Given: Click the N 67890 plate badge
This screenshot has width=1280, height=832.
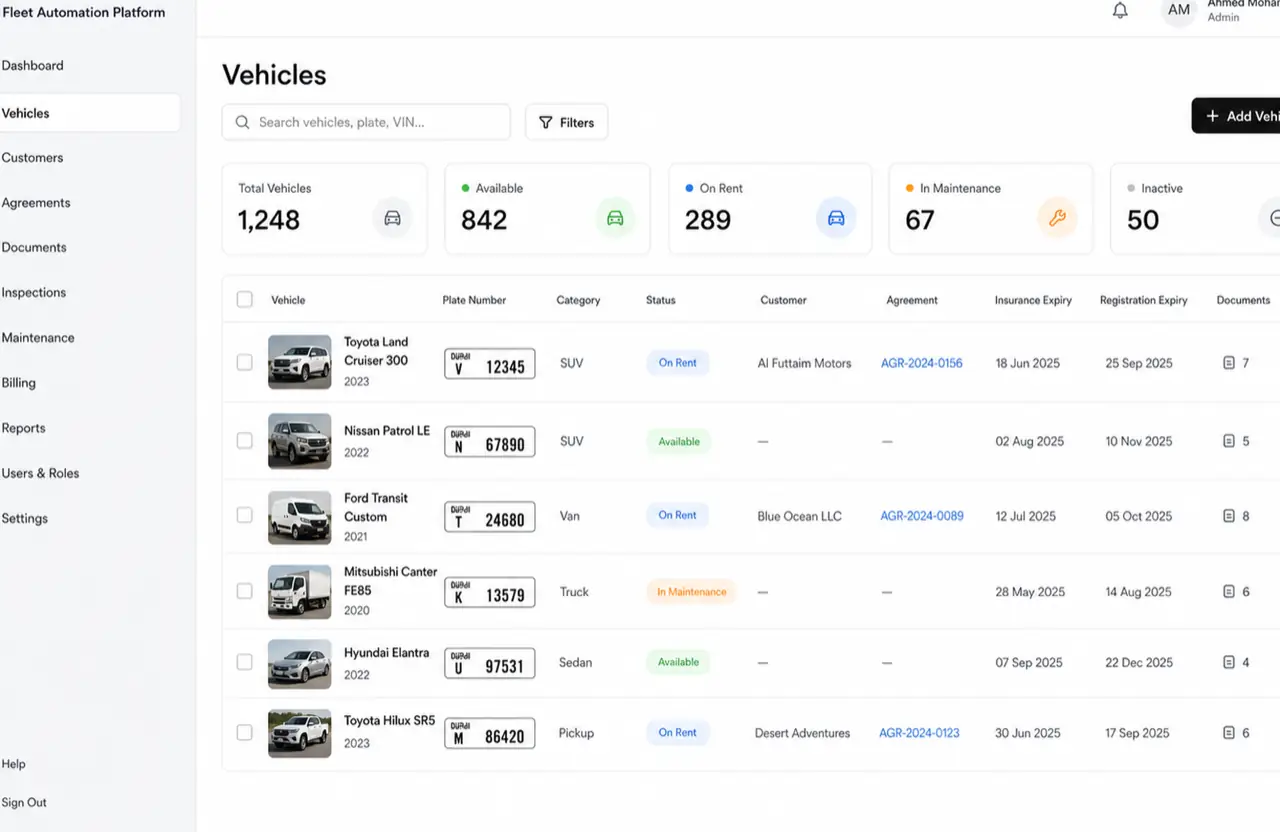Looking at the screenshot, I should click(x=490, y=442).
